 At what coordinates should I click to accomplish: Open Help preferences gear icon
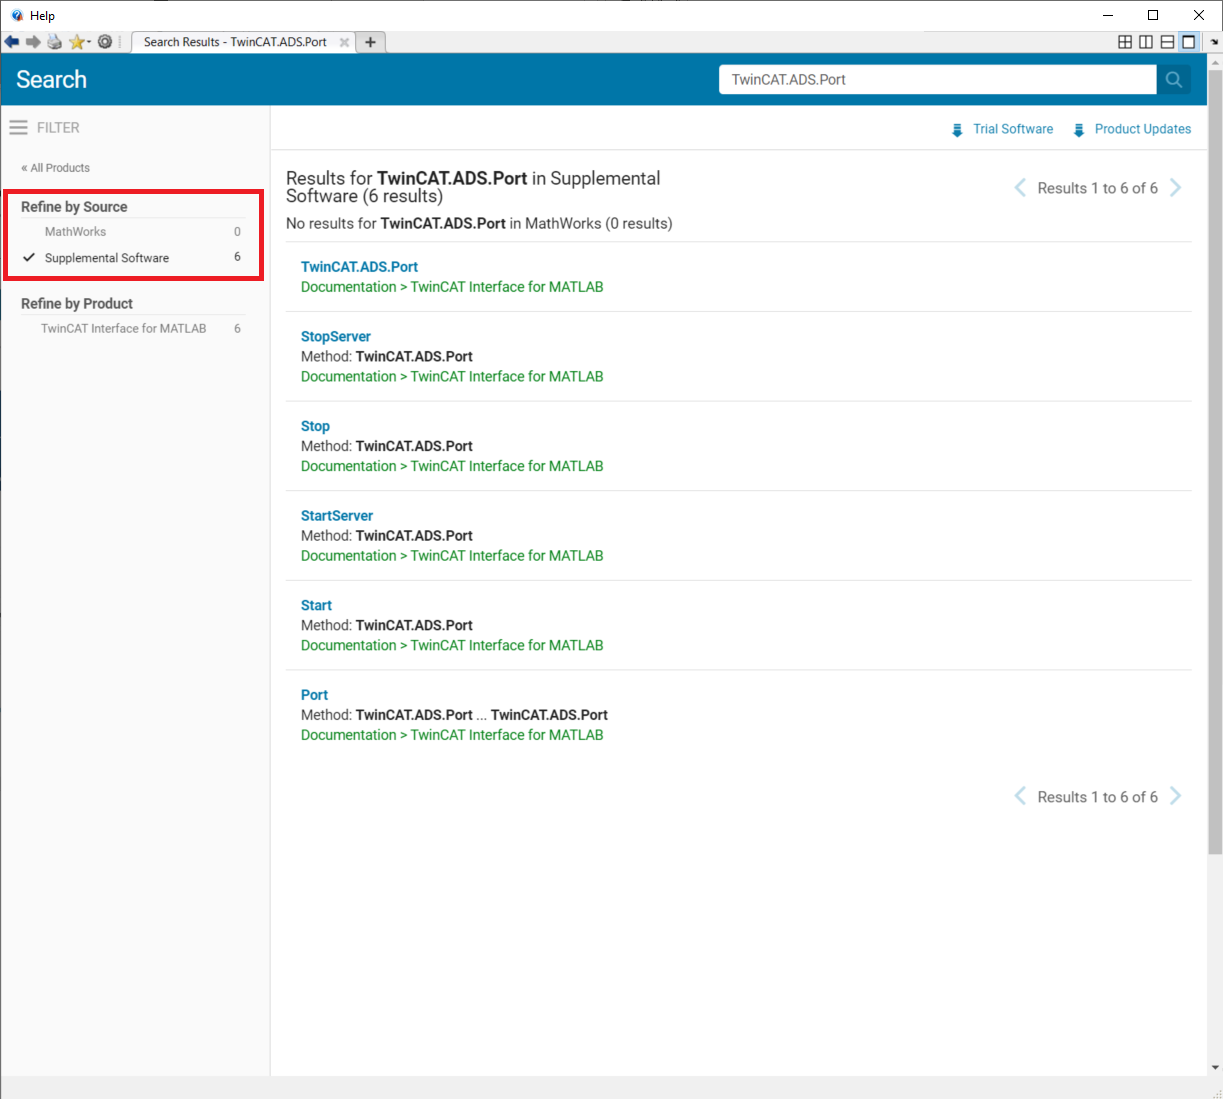pos(105,42)
